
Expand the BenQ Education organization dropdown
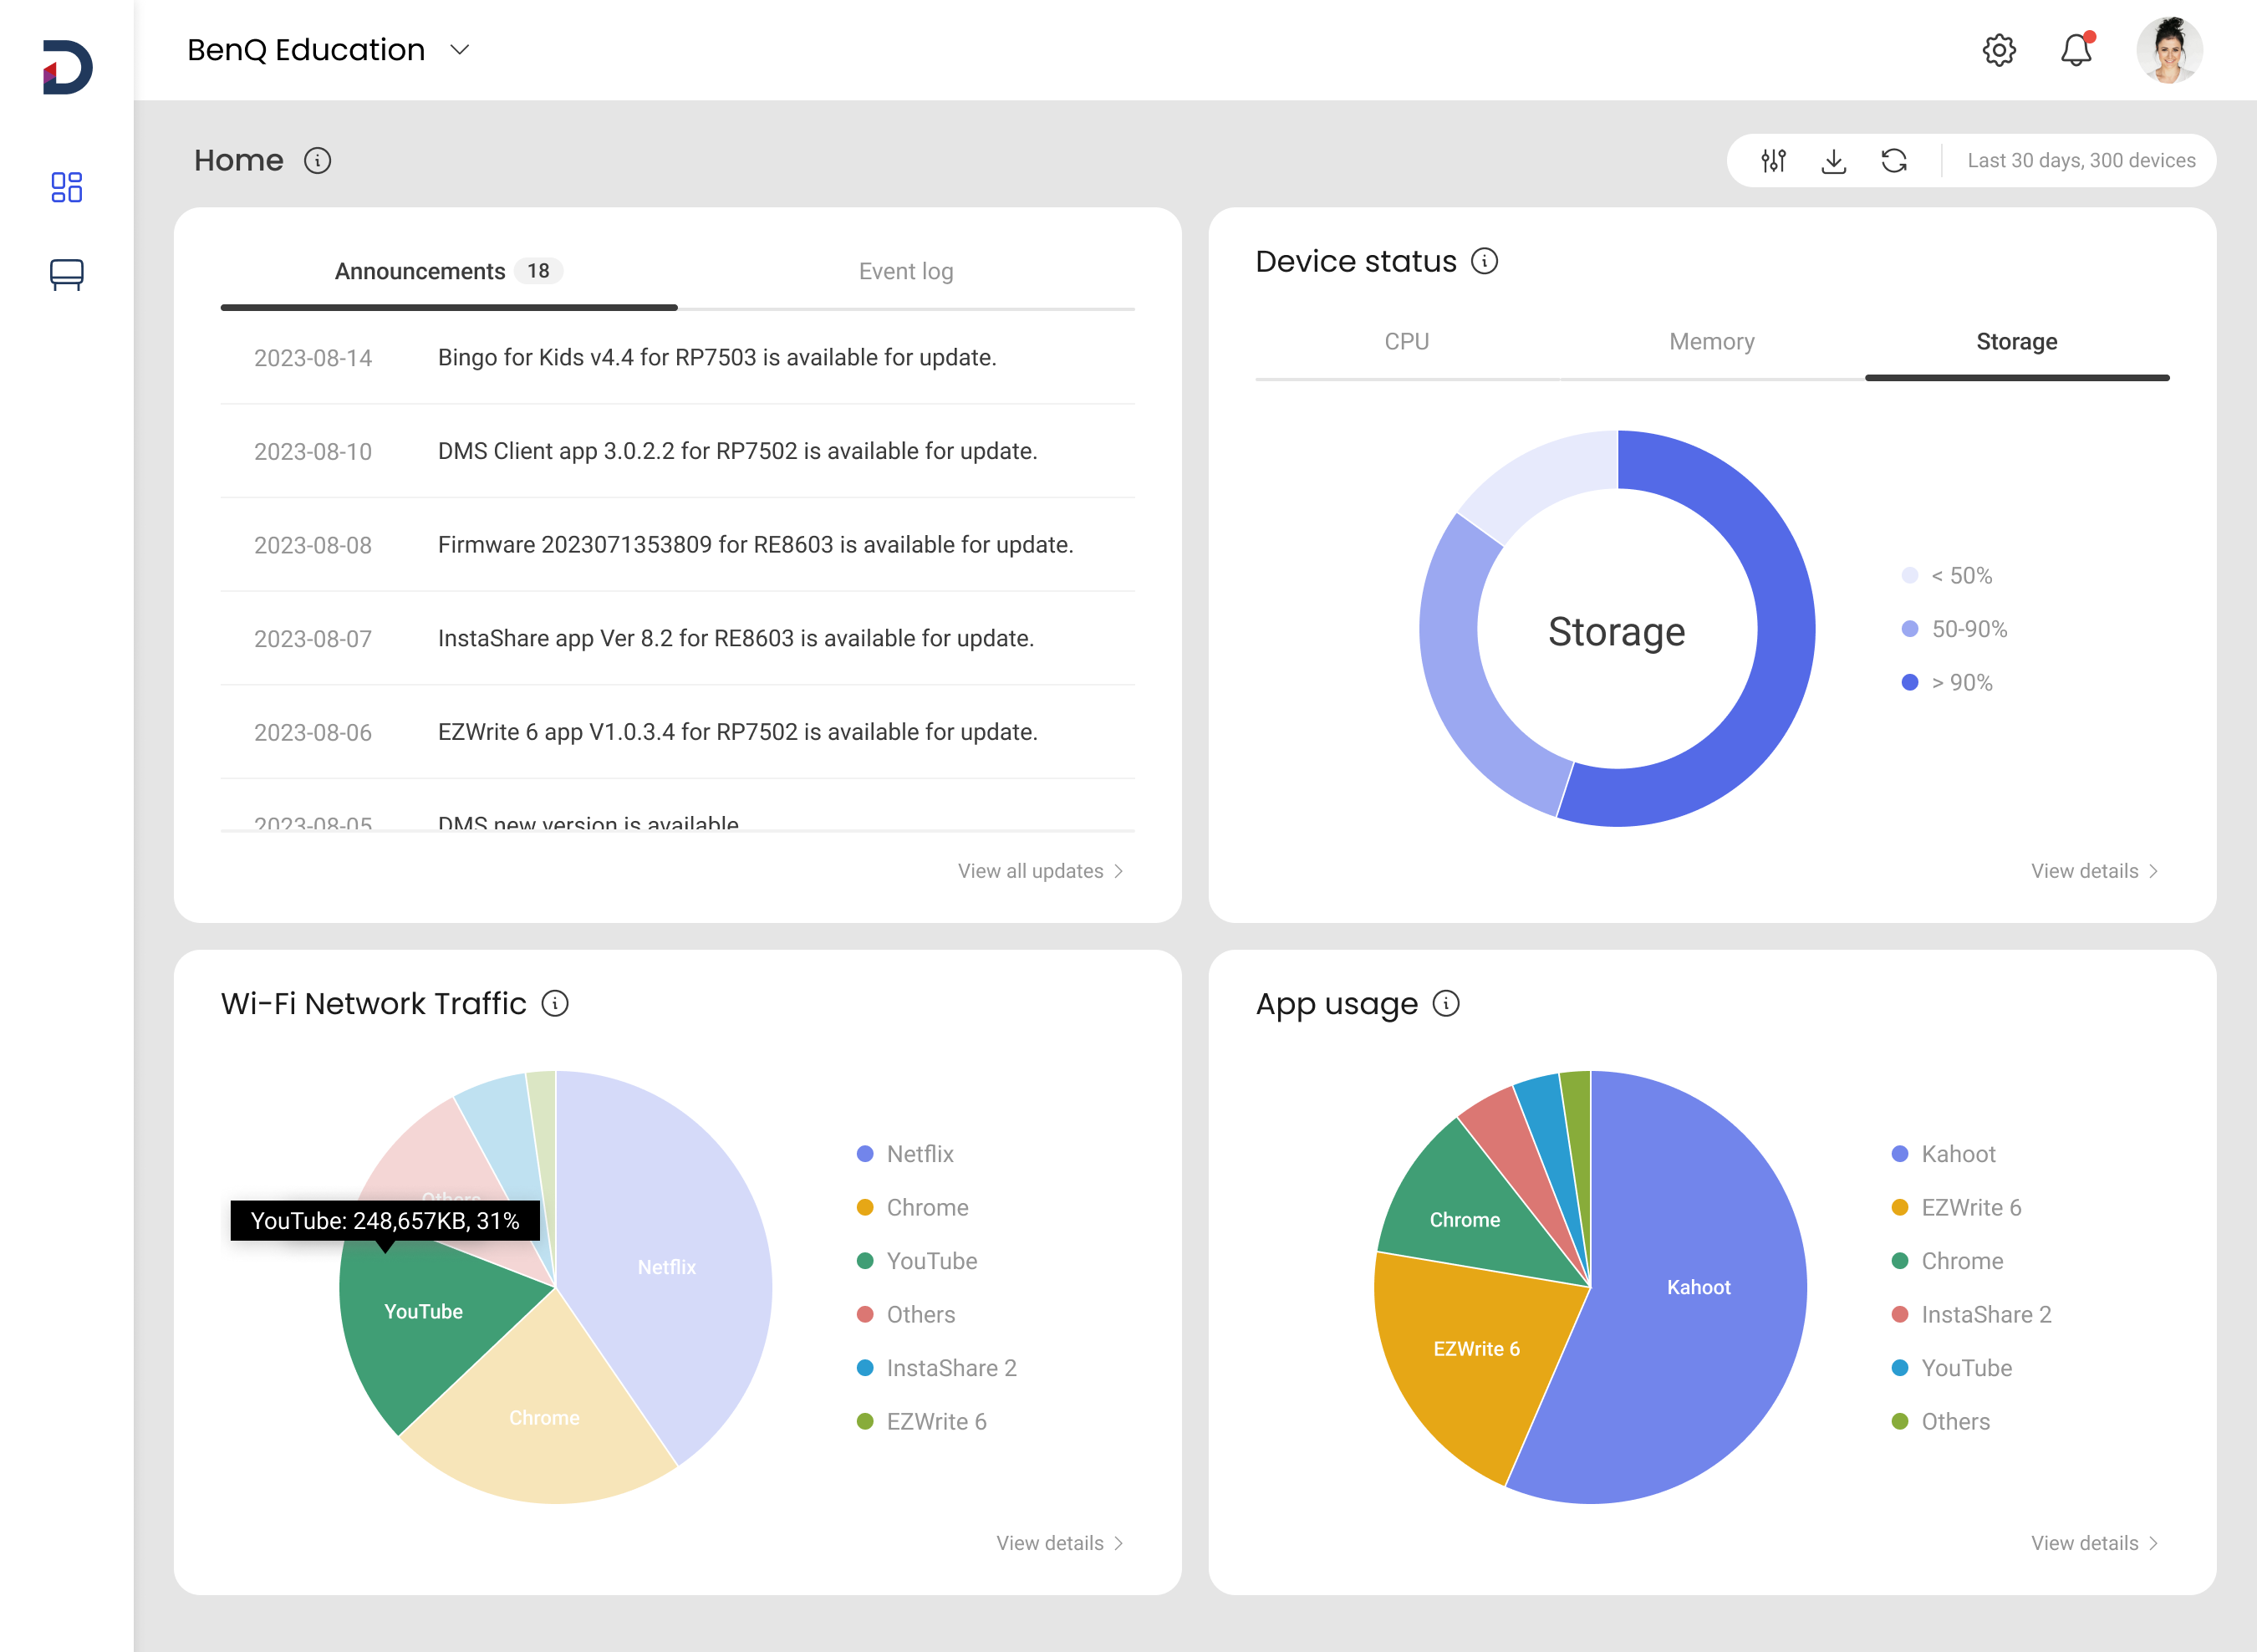click(x=459, y=50)
